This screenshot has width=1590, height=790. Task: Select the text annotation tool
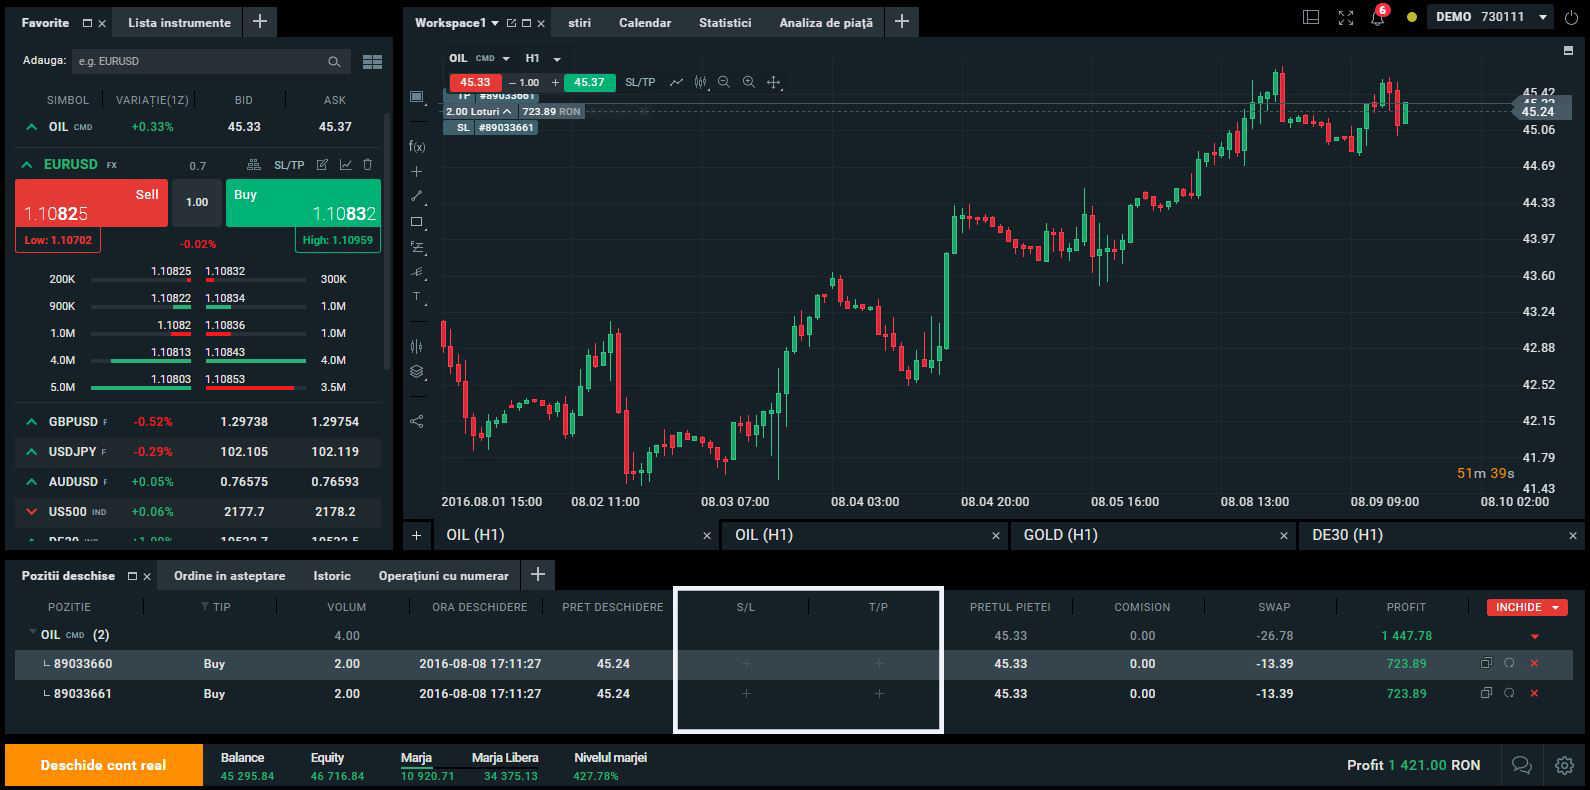click(417, 297)
